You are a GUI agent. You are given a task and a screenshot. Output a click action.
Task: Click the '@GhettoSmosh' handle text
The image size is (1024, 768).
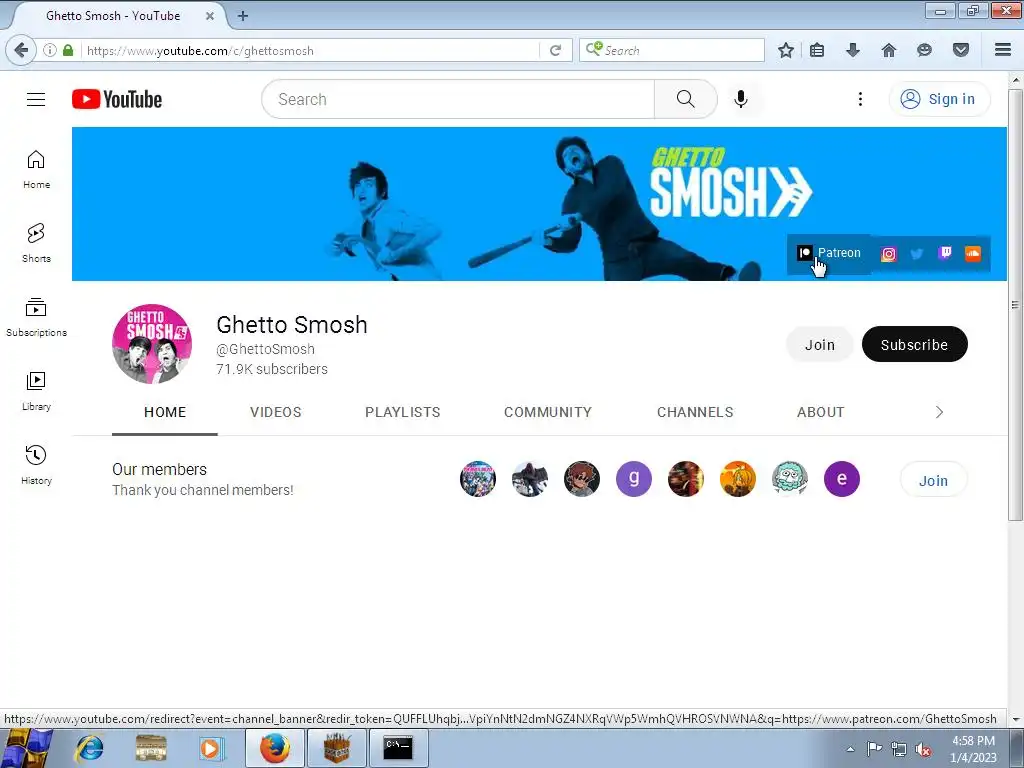click(265, 349)
